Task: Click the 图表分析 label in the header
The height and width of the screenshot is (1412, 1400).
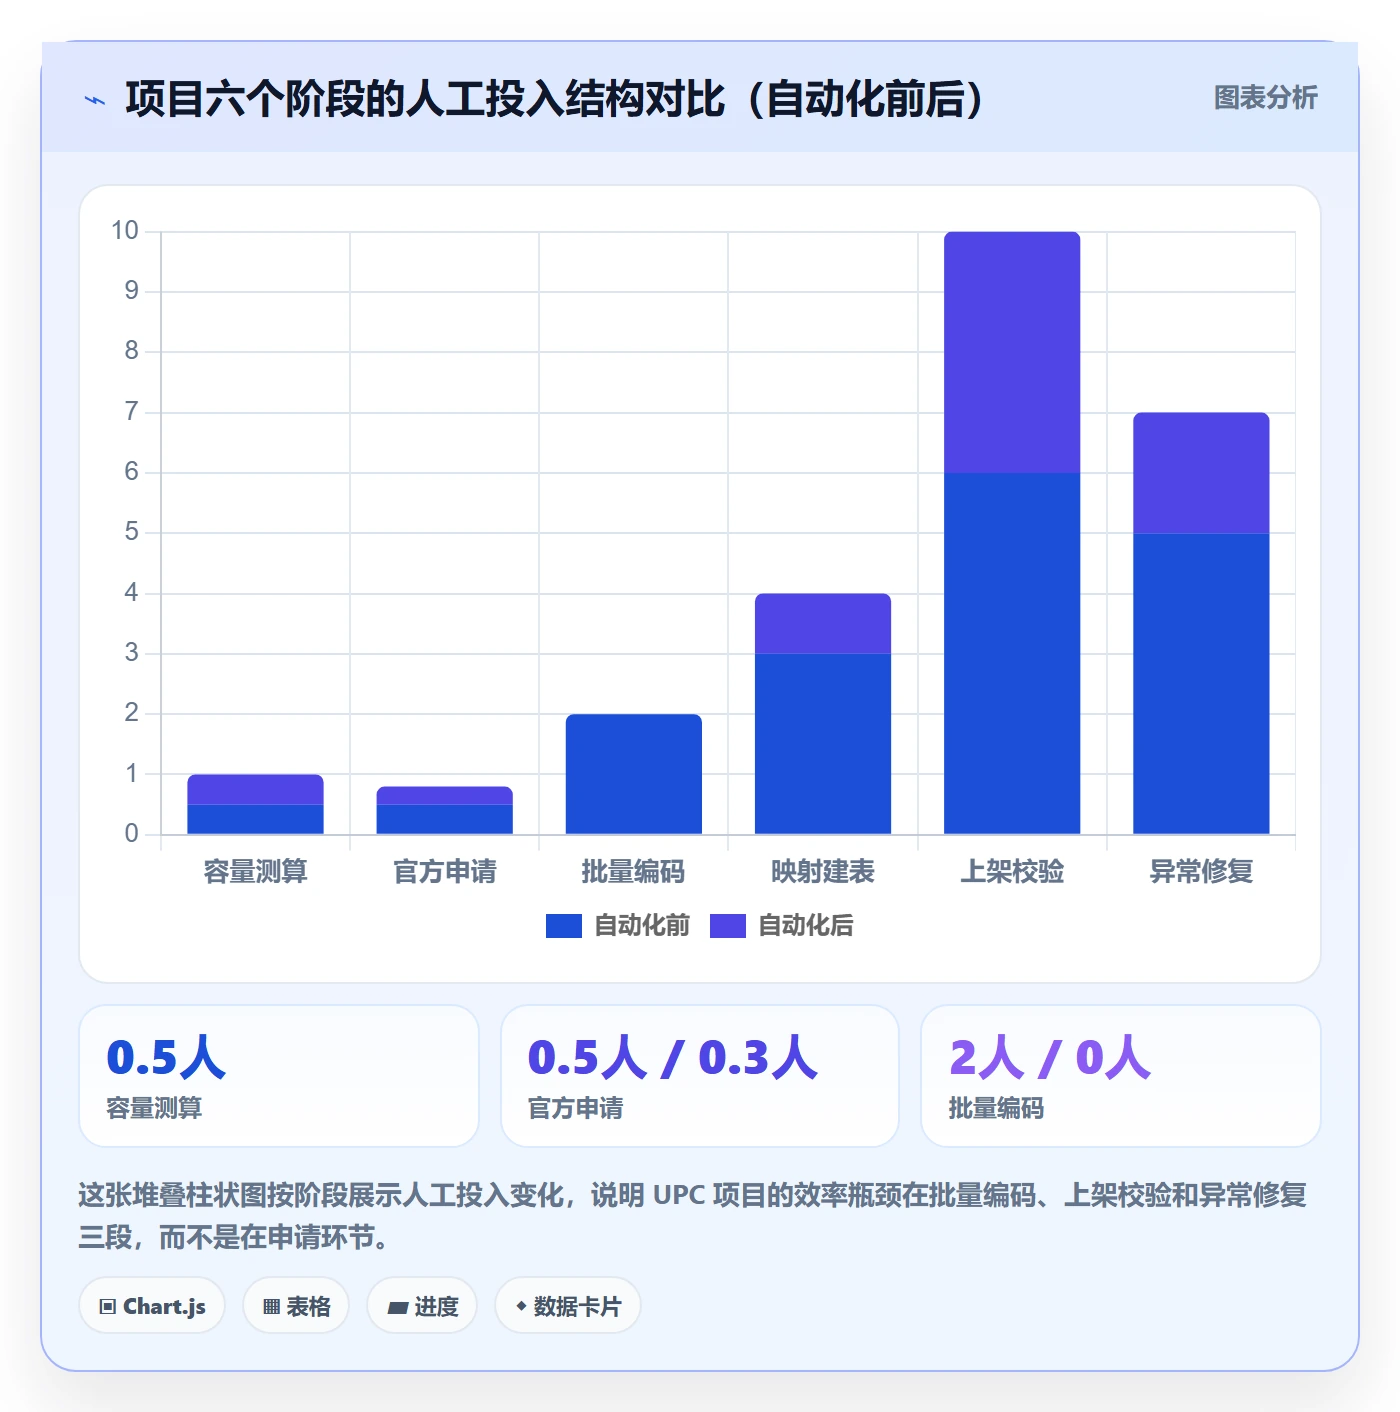Action: coord(1265,98)
